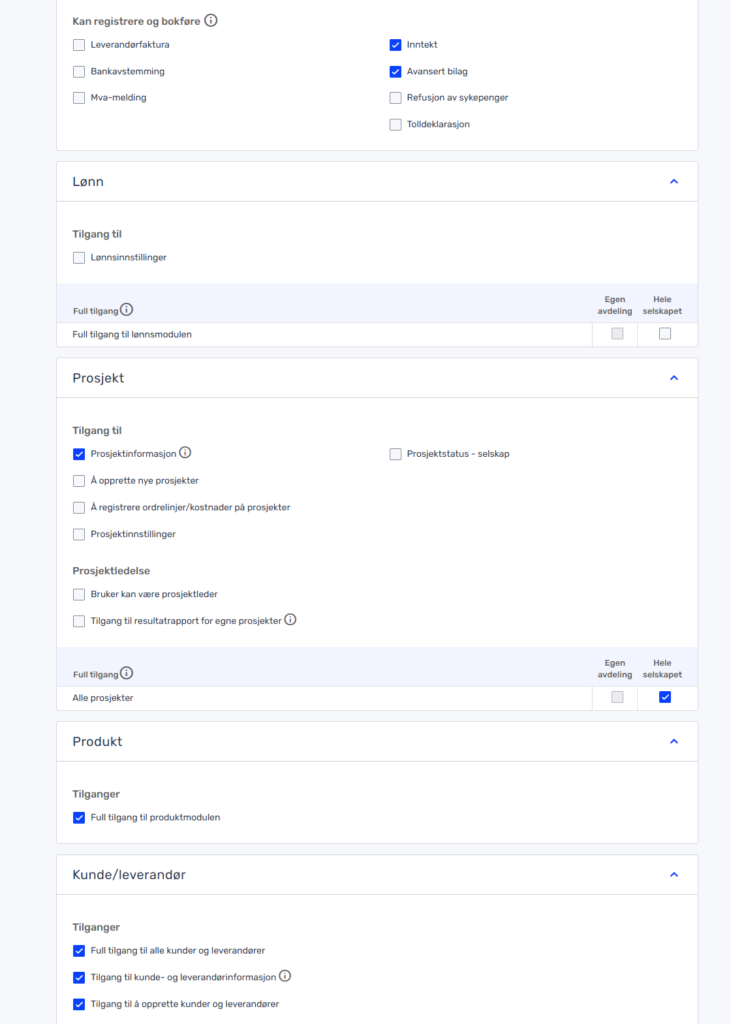Collapse the Lønn section
This screenshot has width=731, height=1024.
point(674,182)
